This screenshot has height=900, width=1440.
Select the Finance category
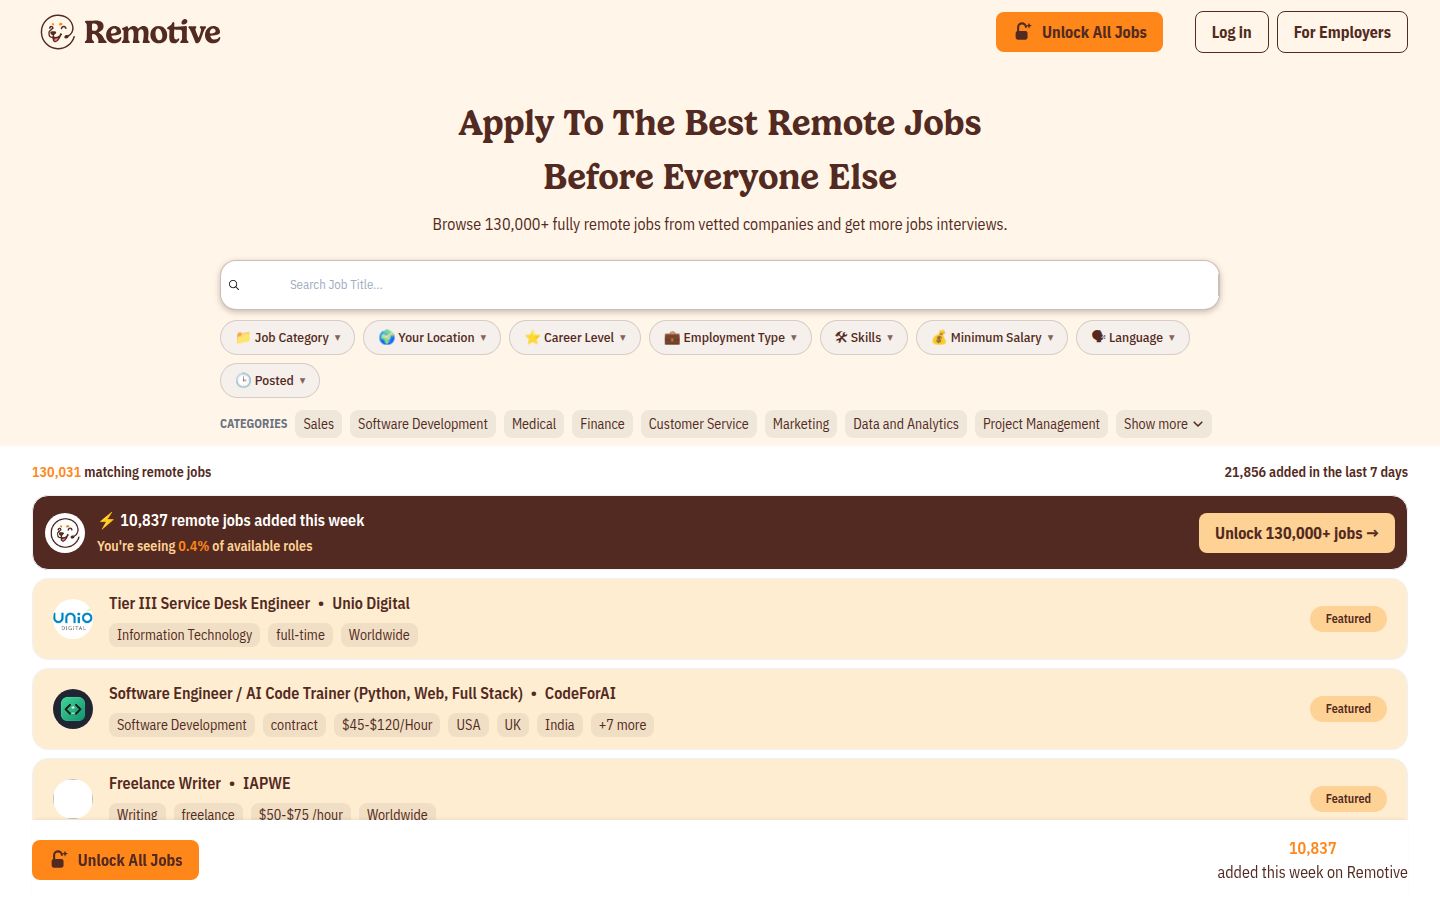point(602,424)
